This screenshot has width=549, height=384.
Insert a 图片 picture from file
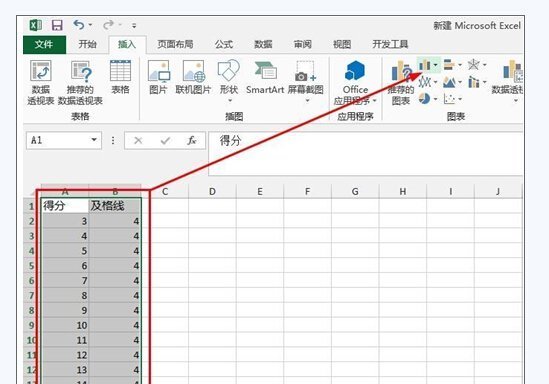pyautogui.click(x=158, y=77)
